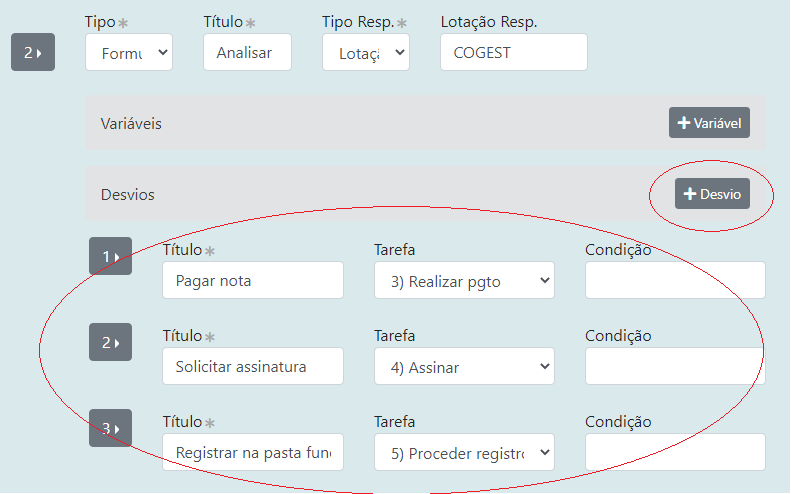Screen dimensions: 791x494
Task: Expand desvio row 3 handle
Action: 110,429
